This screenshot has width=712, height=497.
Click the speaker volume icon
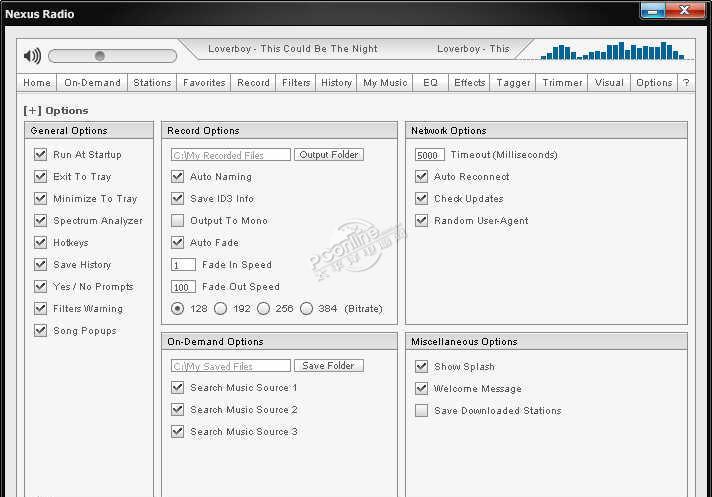(32, 56)
